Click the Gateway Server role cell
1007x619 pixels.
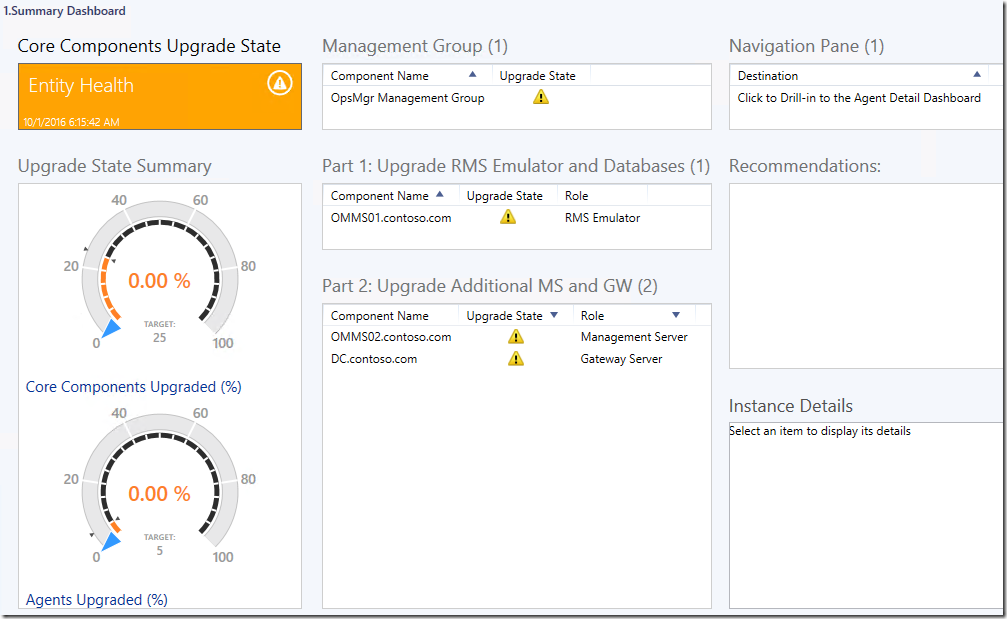coord(621,359)
